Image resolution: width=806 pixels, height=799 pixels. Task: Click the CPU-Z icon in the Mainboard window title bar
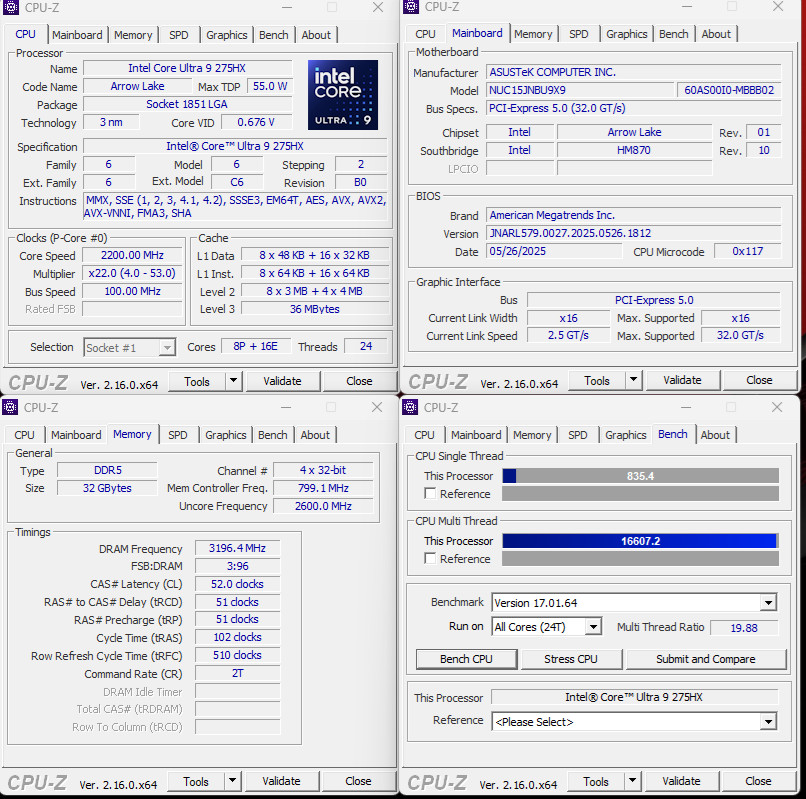(x=411, y=7)
